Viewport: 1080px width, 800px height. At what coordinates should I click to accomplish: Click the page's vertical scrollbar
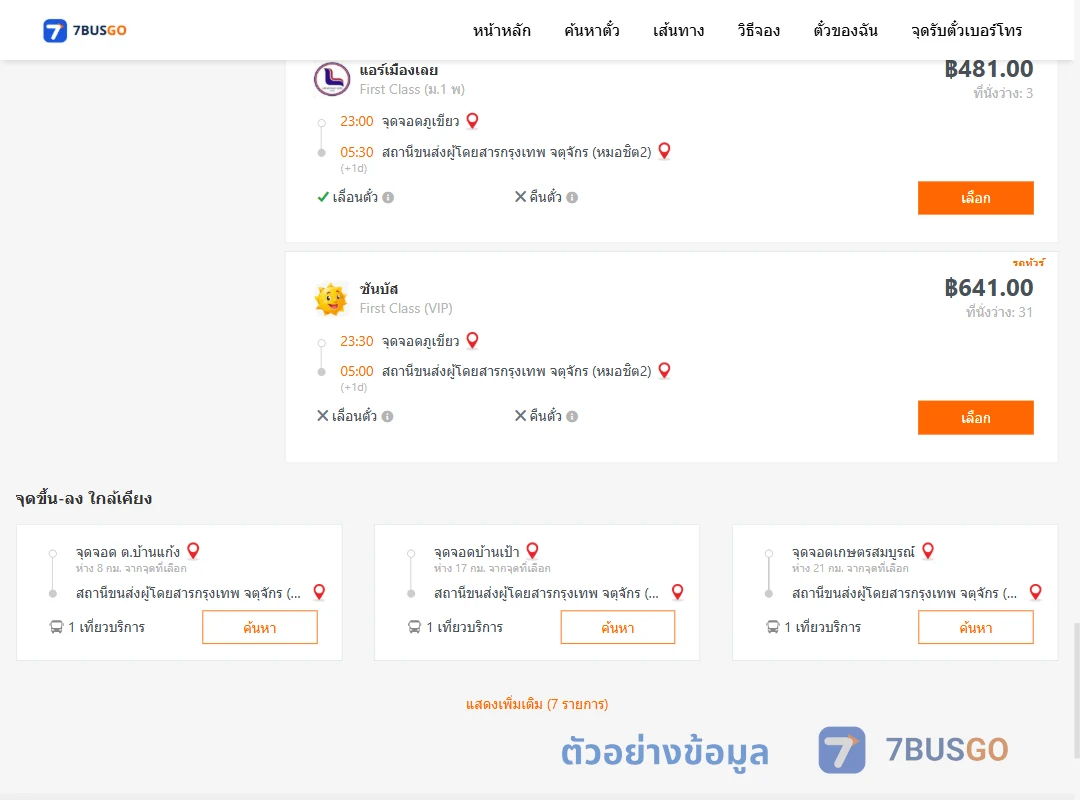[1076, 689]
